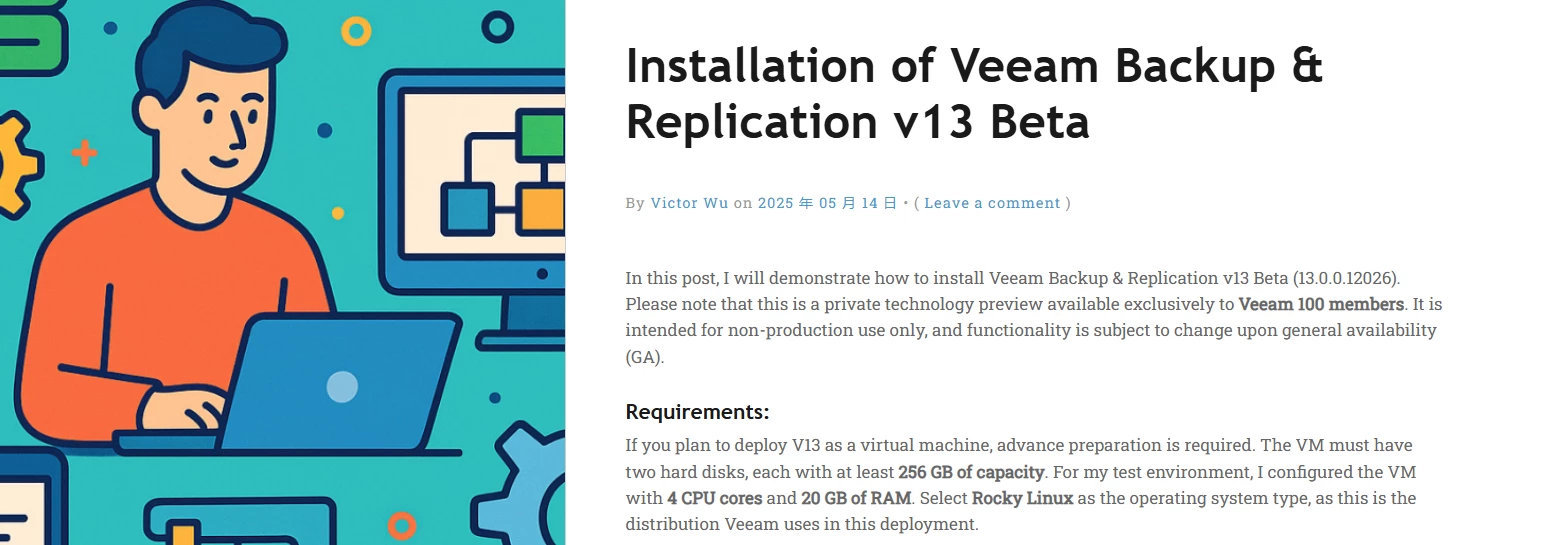Click the light blue gear at bottom right
Screen dimensions: 1544x545
[521, 488]
